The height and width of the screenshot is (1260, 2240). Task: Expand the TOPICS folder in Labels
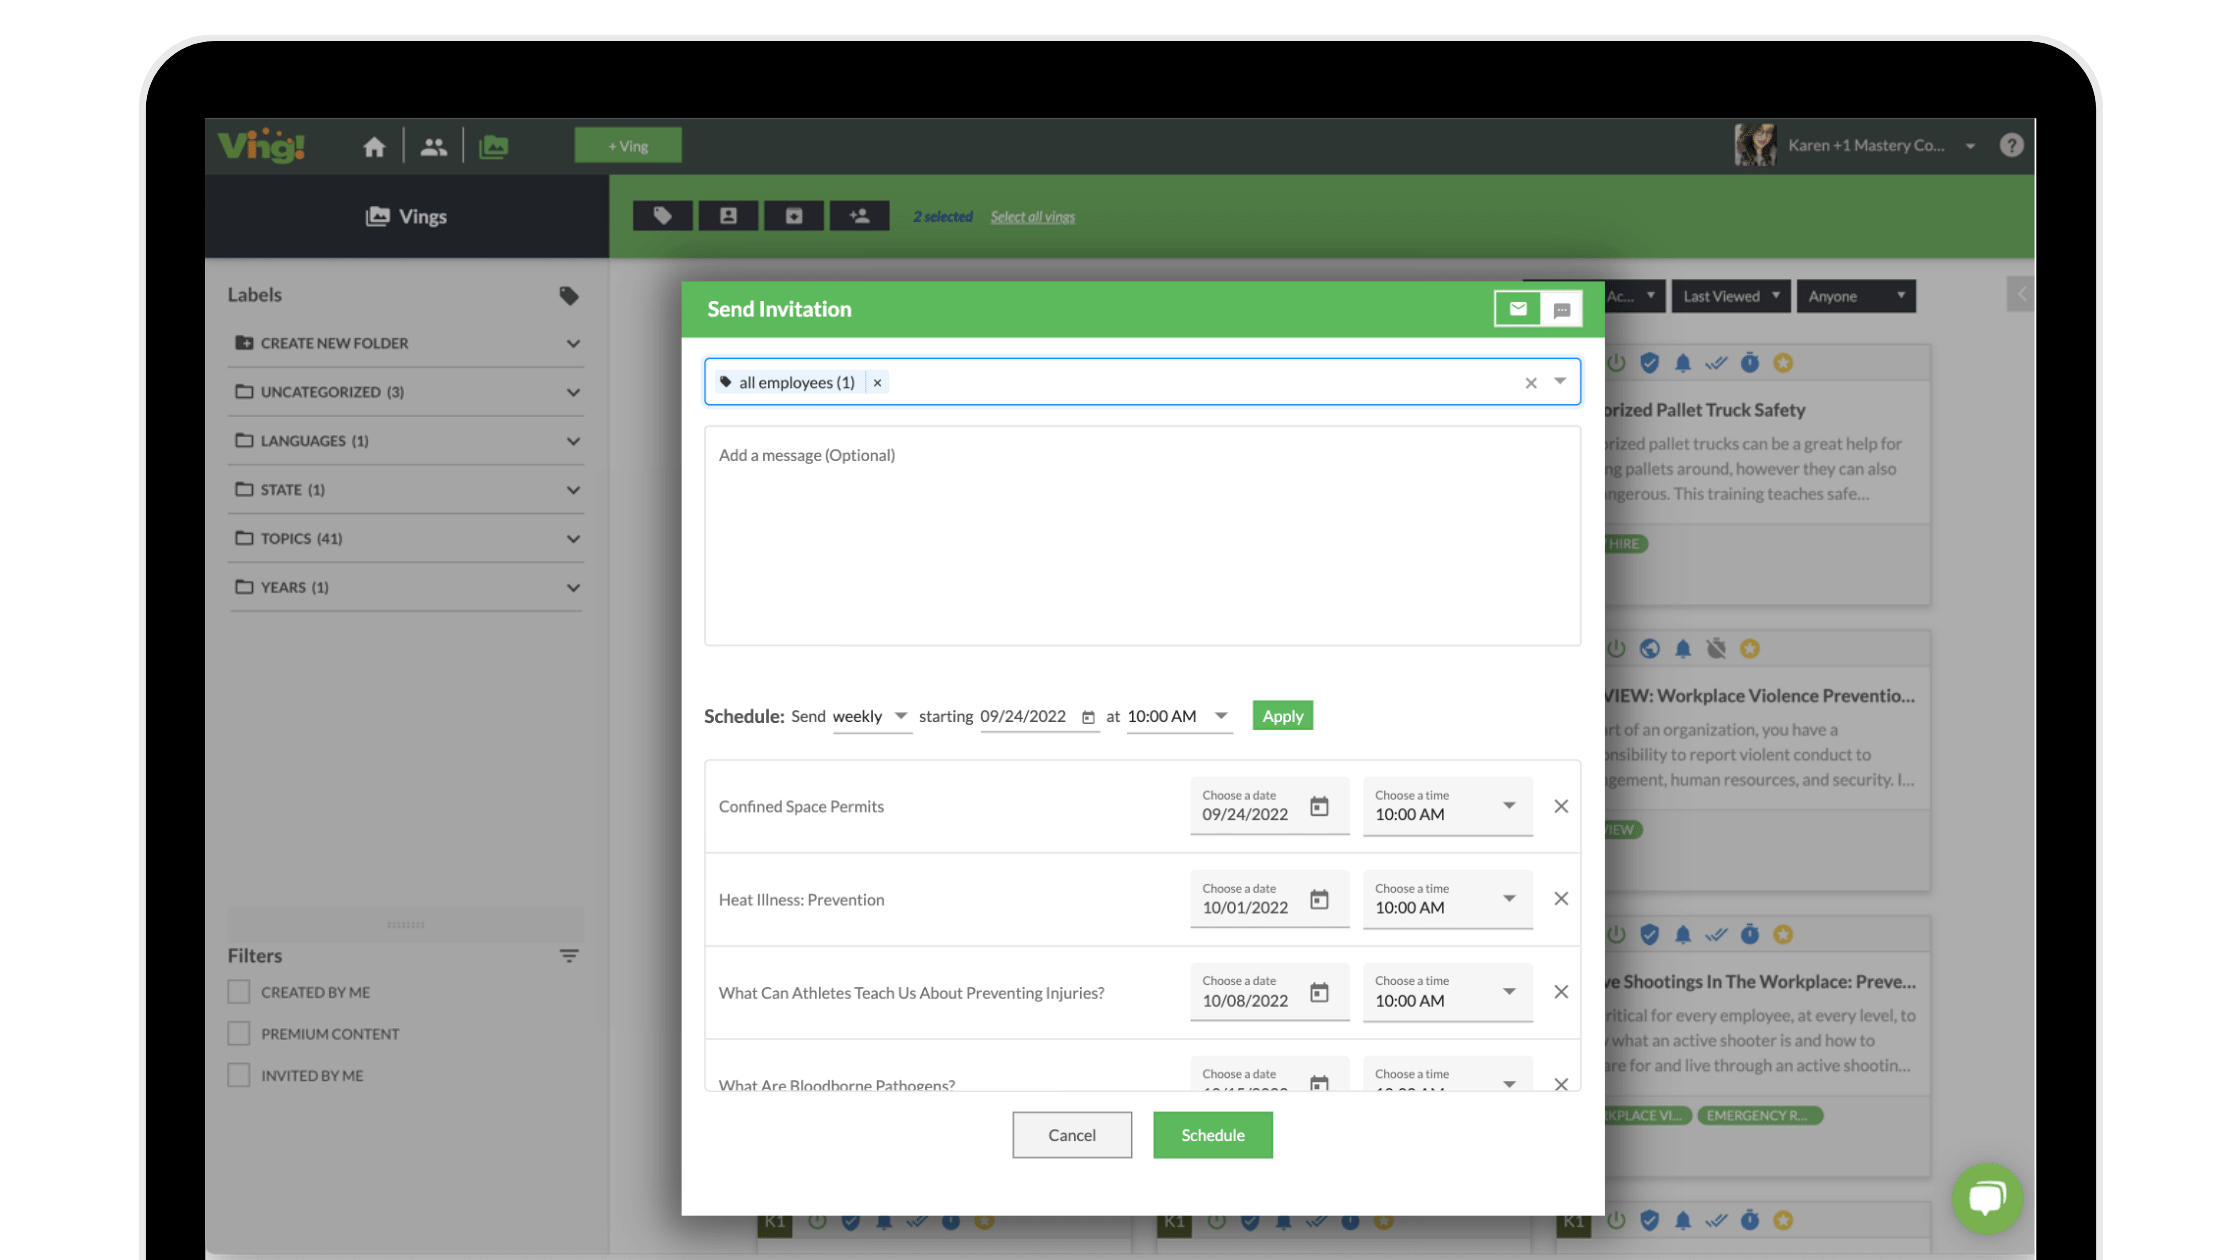(573, 538)
